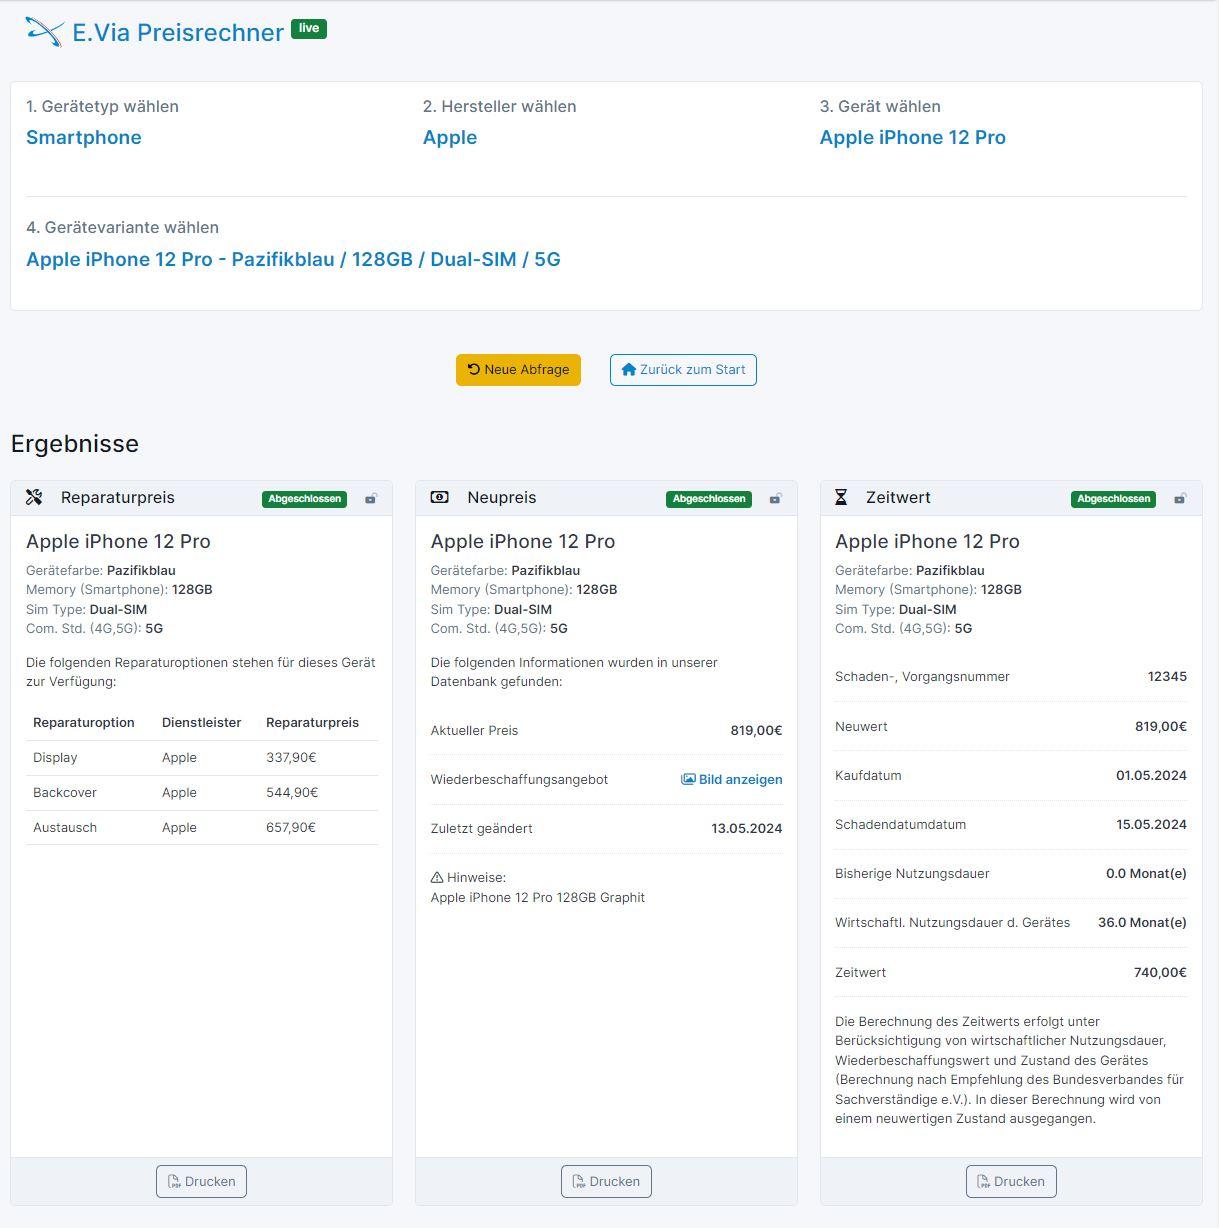
Task: Click the hourglass icon beside Zeitwert
Action: coord(841,498)
